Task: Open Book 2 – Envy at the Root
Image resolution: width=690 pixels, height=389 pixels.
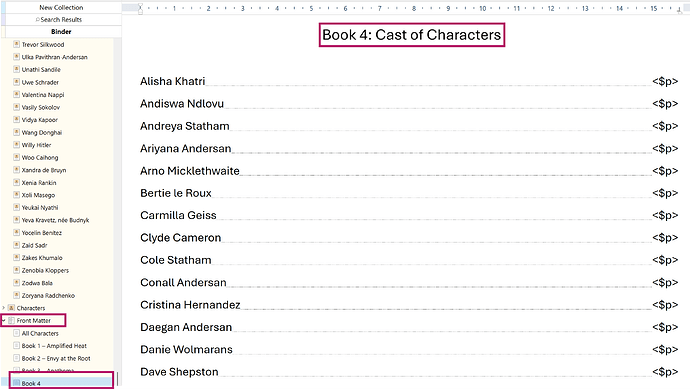Action: [x=56, y=358]
